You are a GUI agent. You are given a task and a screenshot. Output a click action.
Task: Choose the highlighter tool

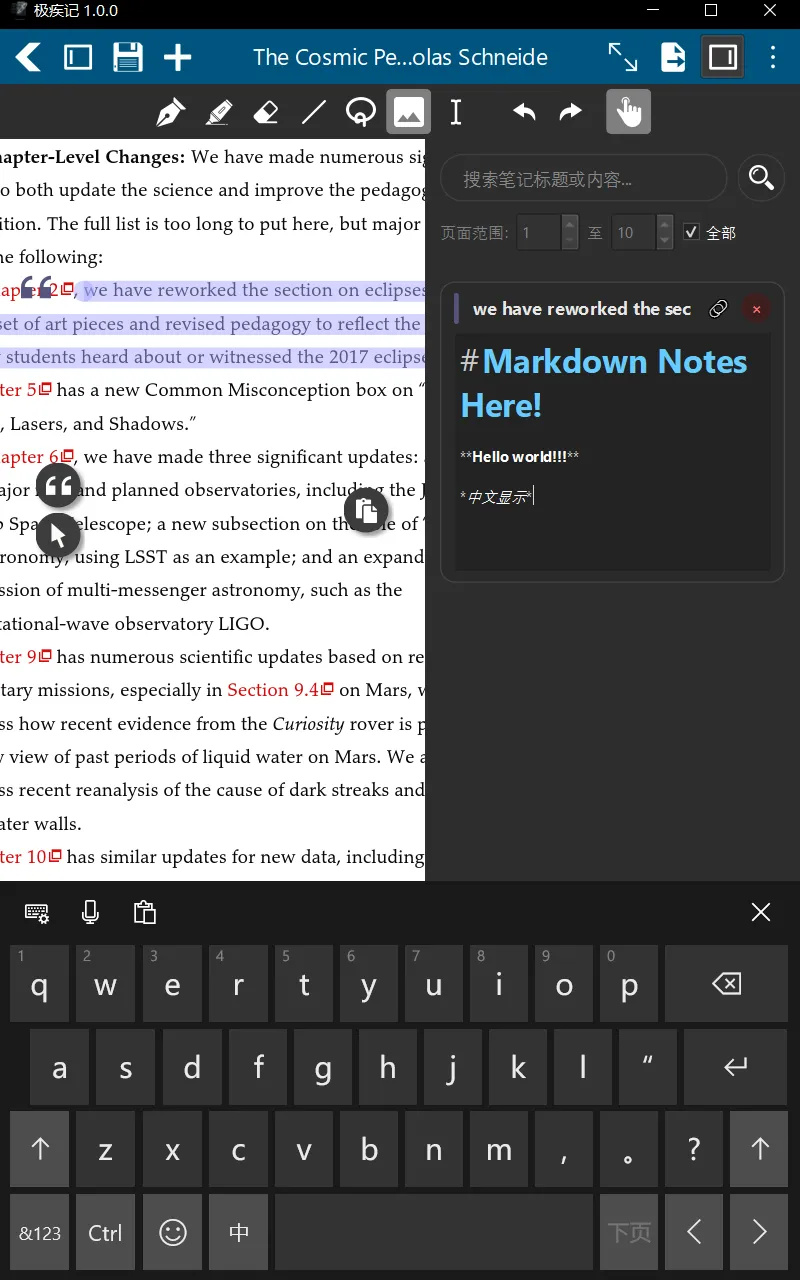tap(218, 112)
